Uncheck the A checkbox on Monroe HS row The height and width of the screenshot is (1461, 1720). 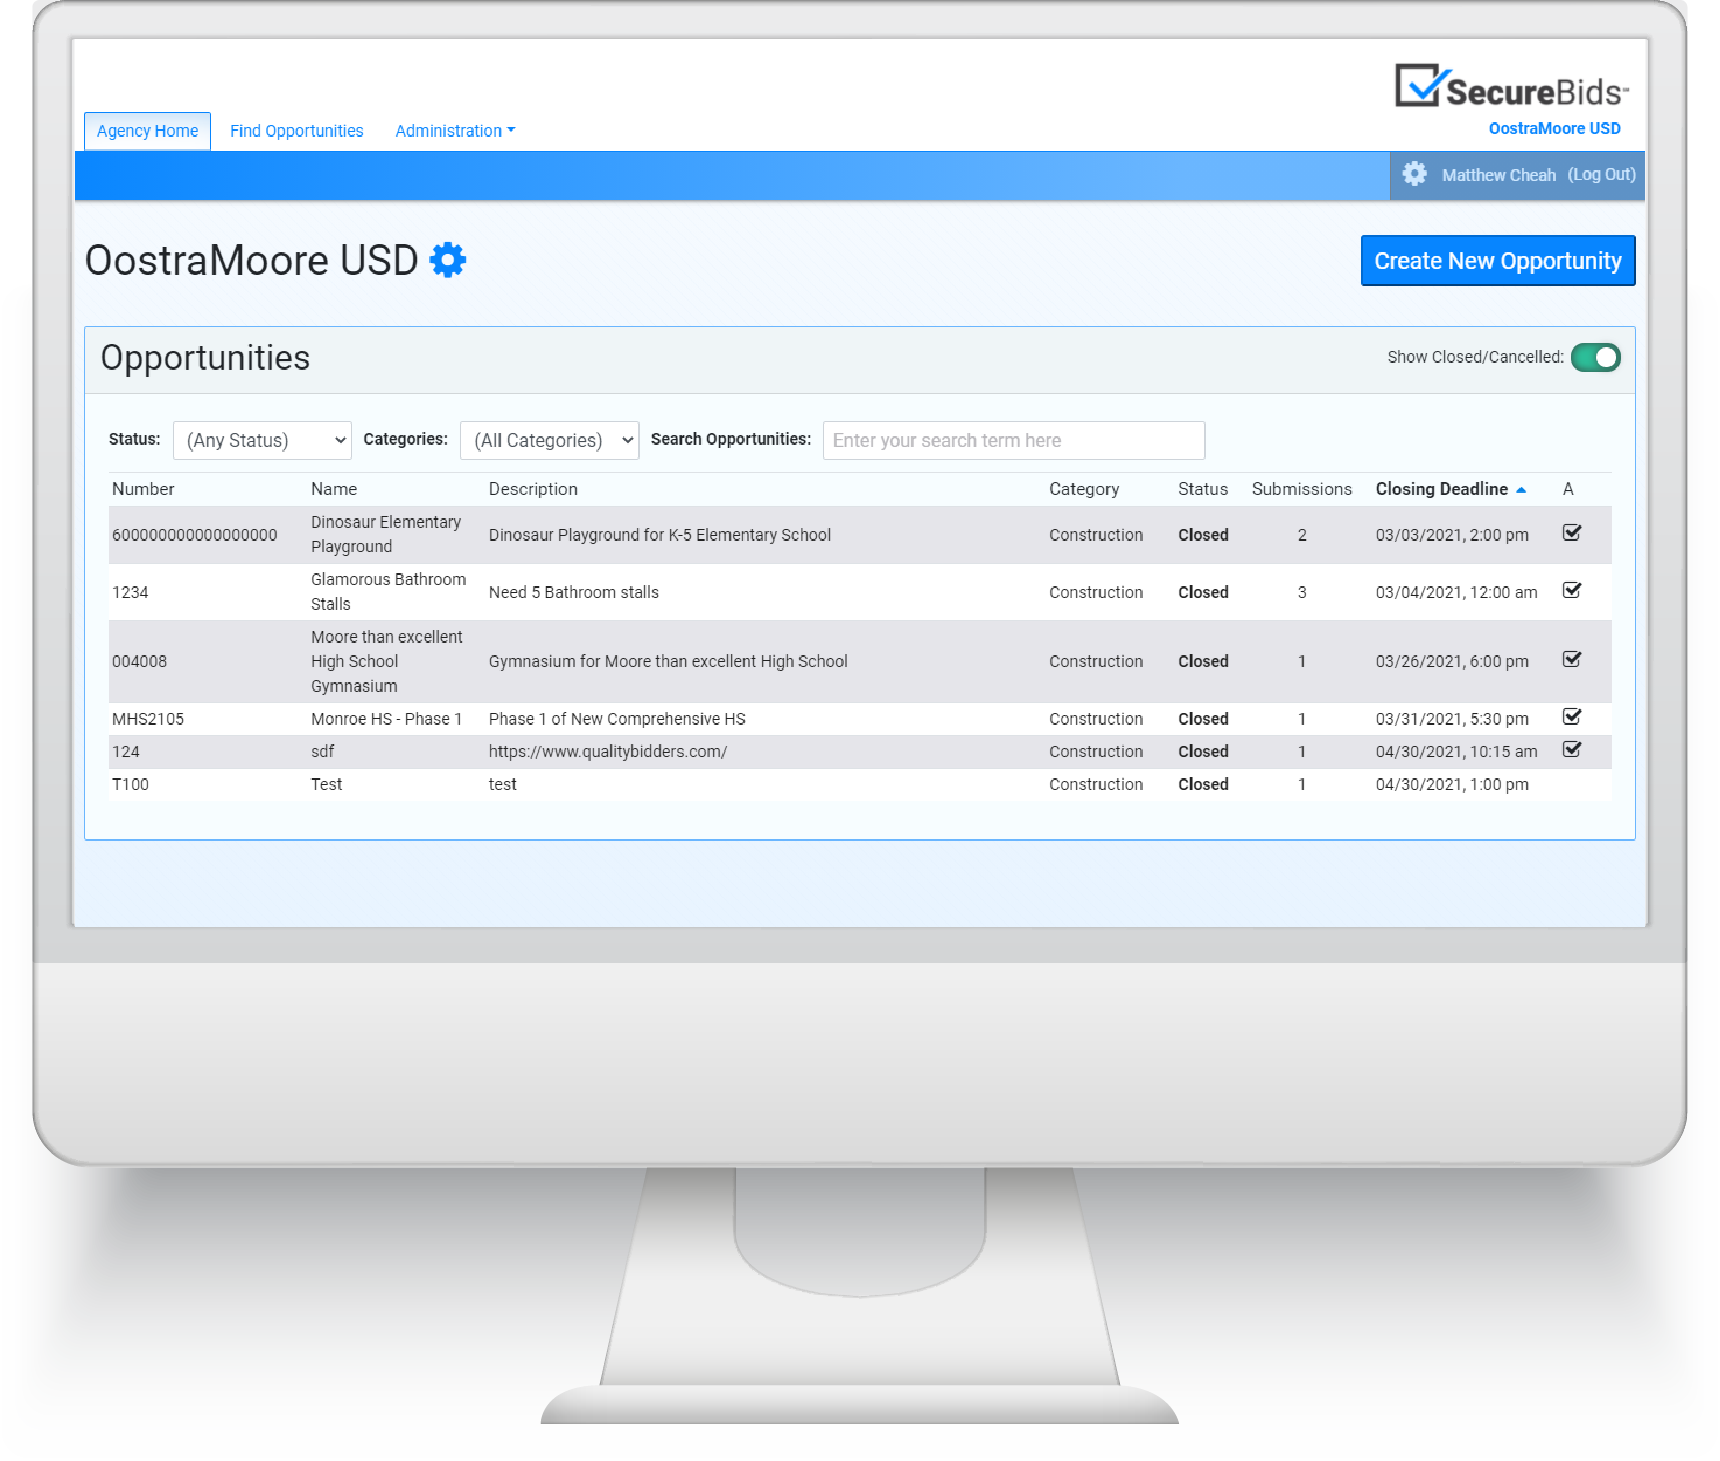[1572, 717]
